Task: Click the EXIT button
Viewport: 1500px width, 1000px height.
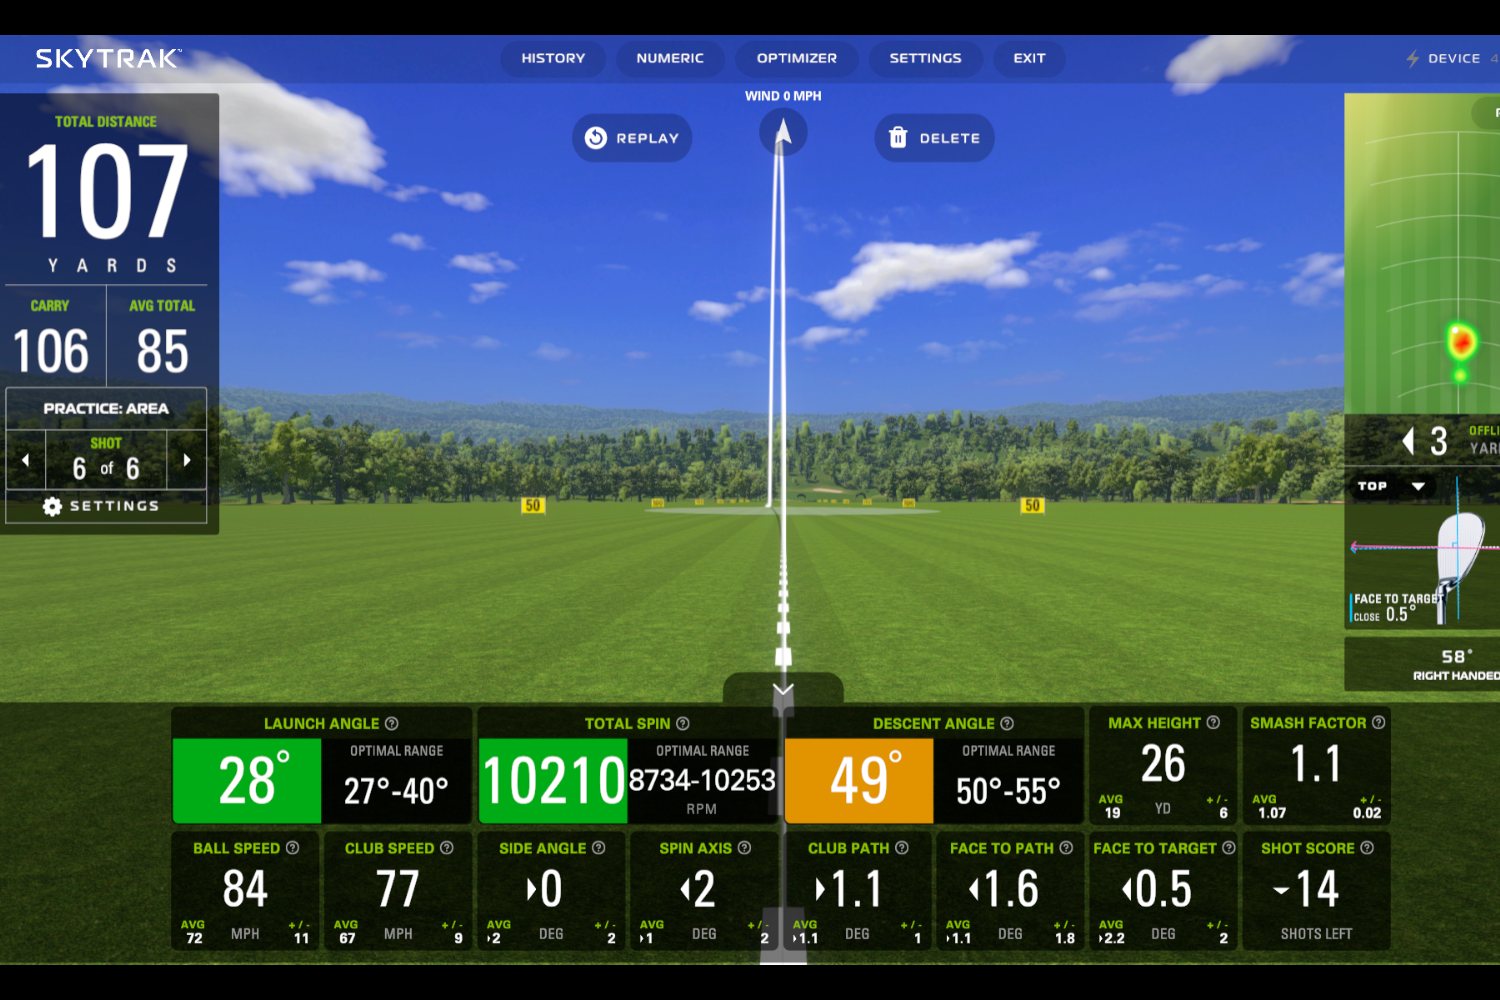Action: pos(1029,58)
